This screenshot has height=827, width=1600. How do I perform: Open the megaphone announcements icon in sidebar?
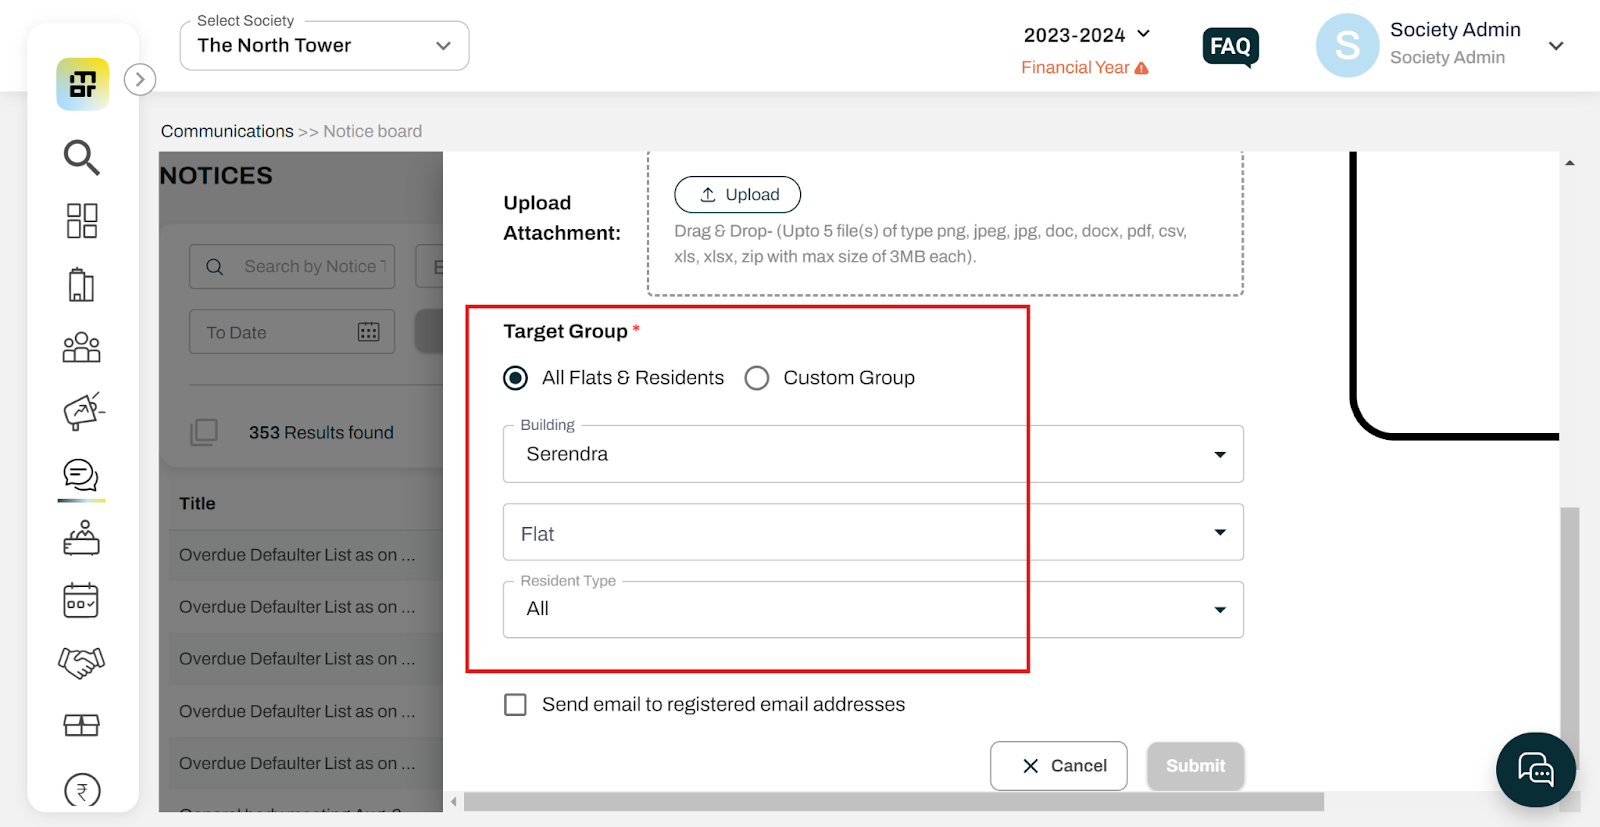84,411
